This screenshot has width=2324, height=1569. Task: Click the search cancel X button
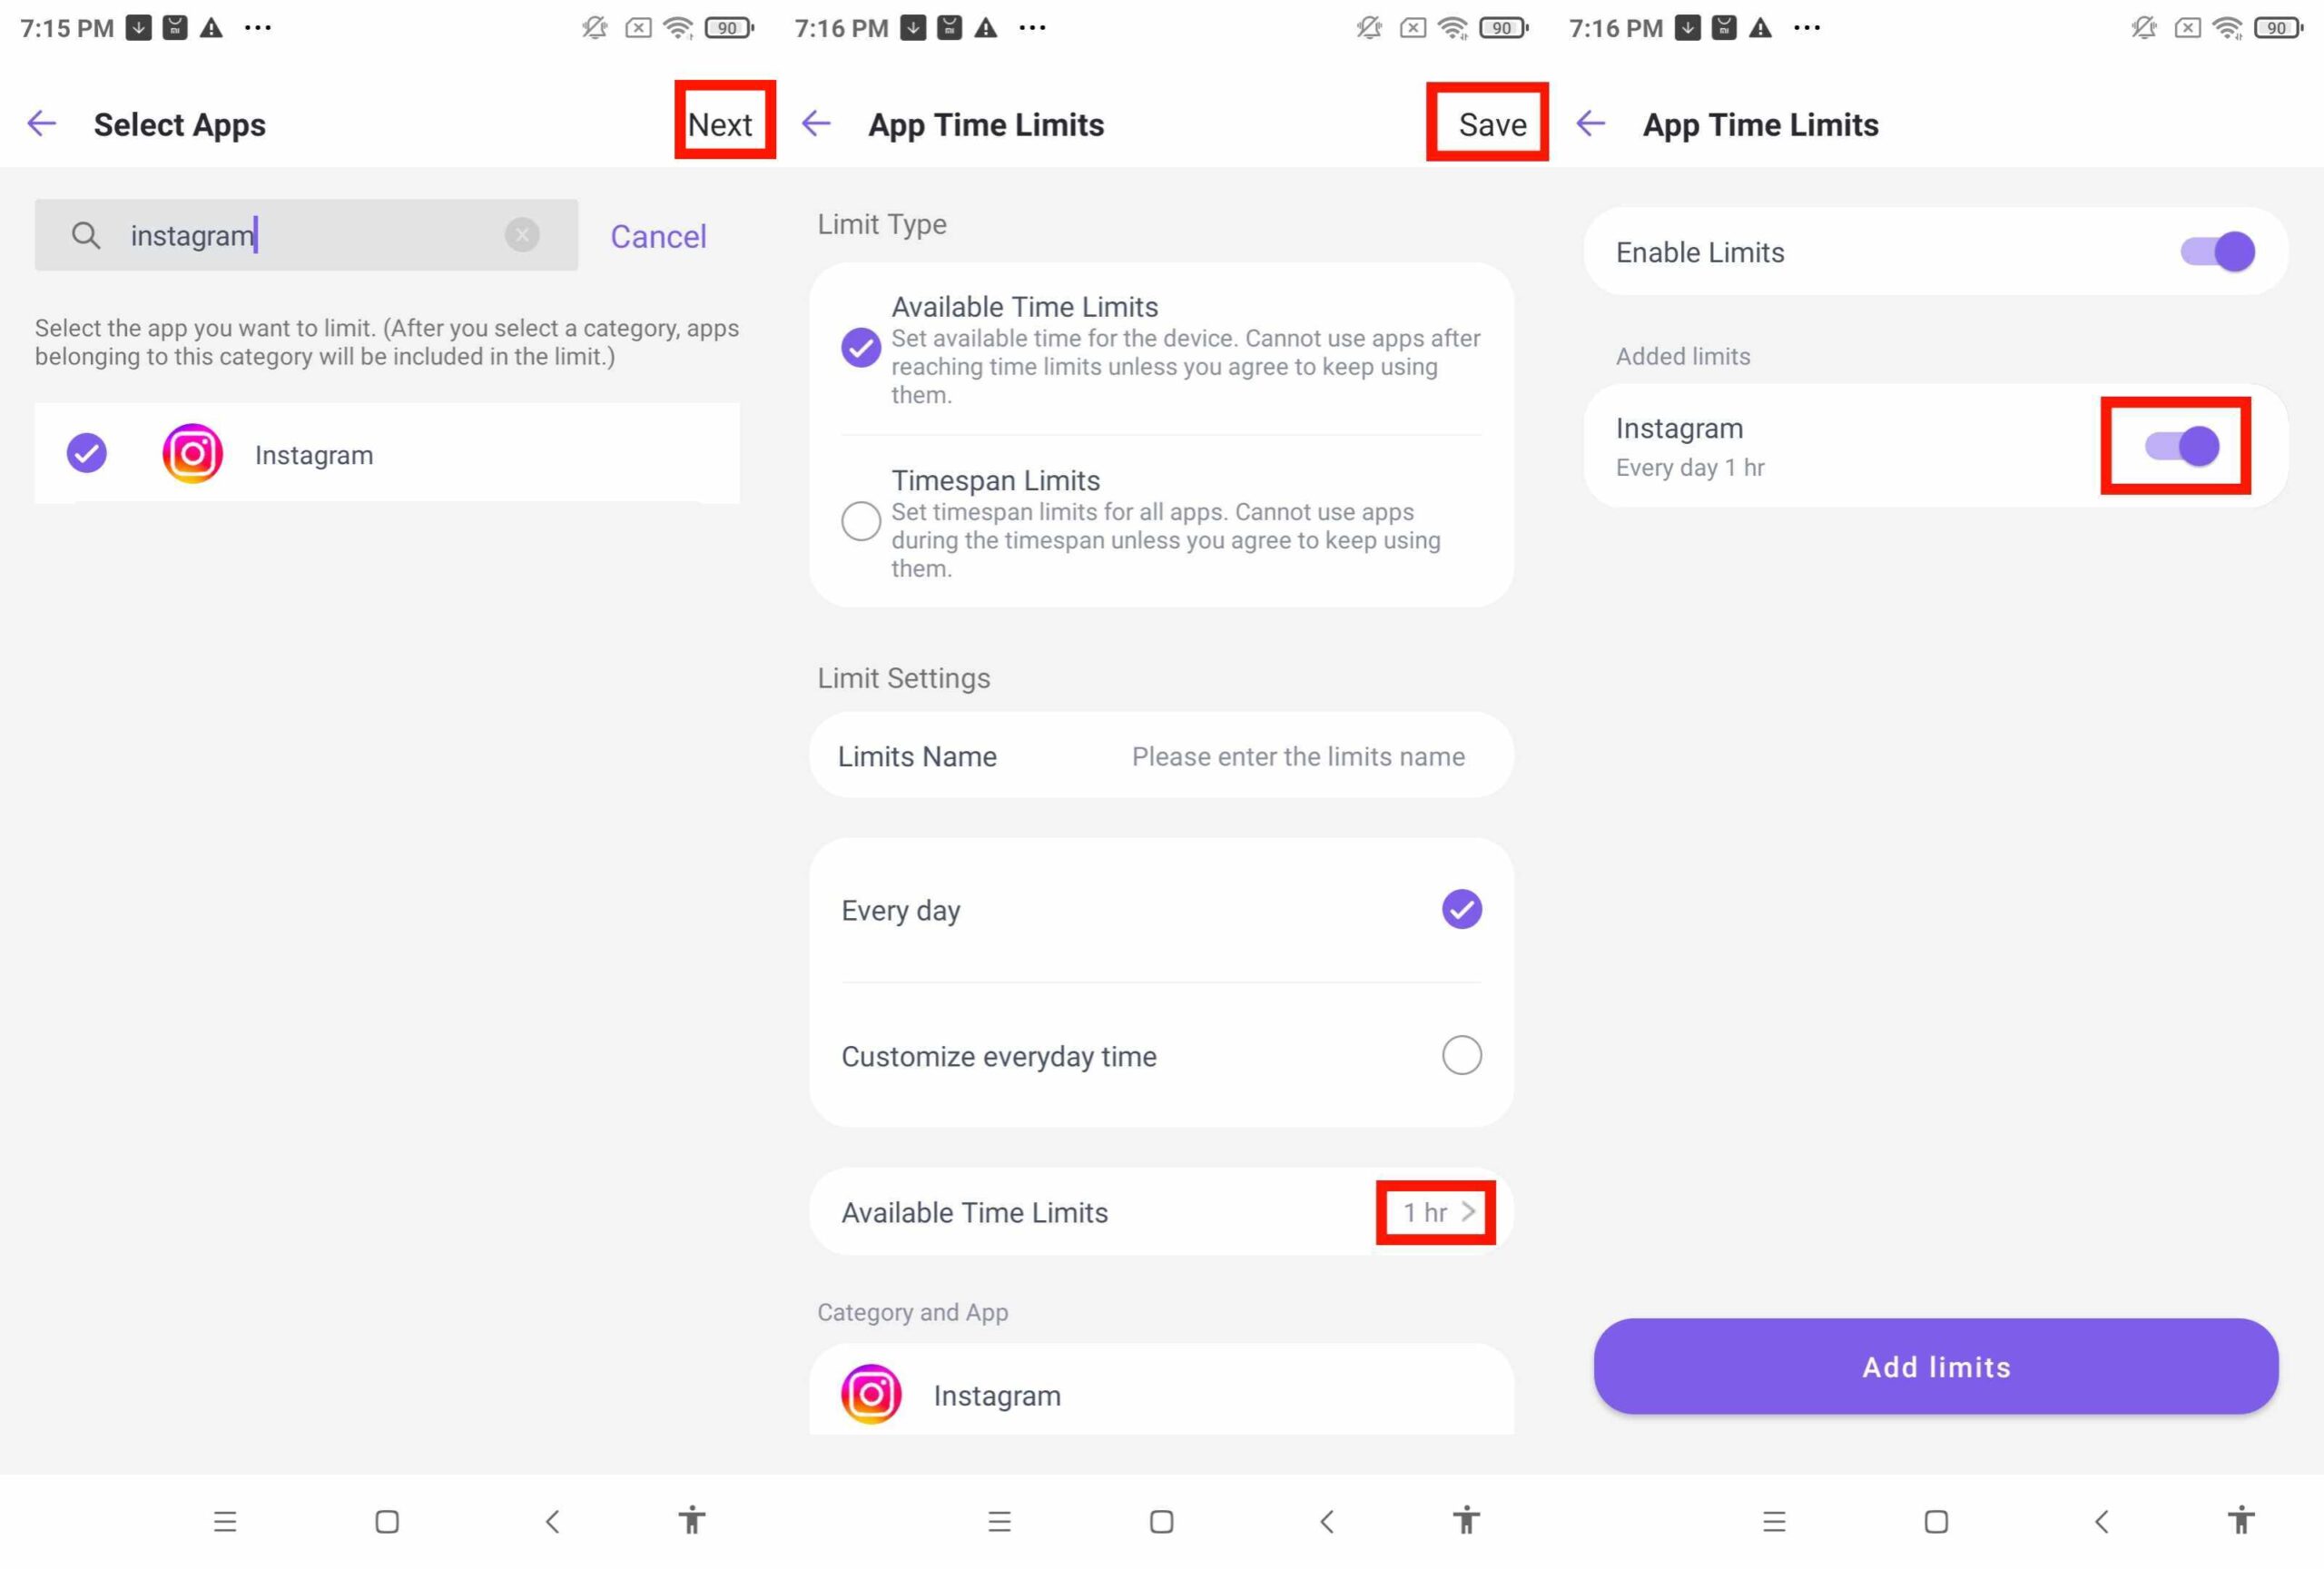point(523,234)
